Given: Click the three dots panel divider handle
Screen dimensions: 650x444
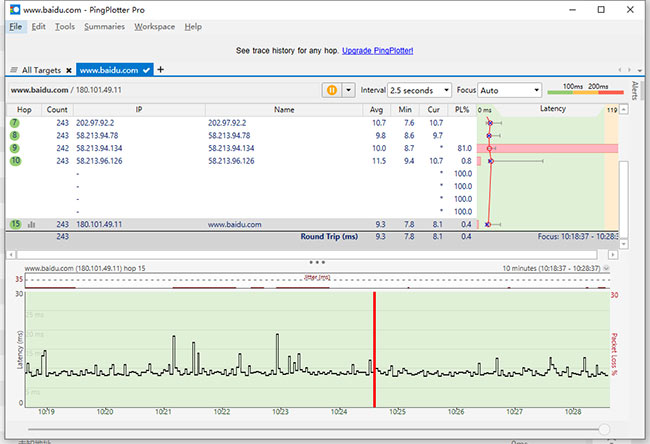Looking at the screenshot, I should click(317, 262).
